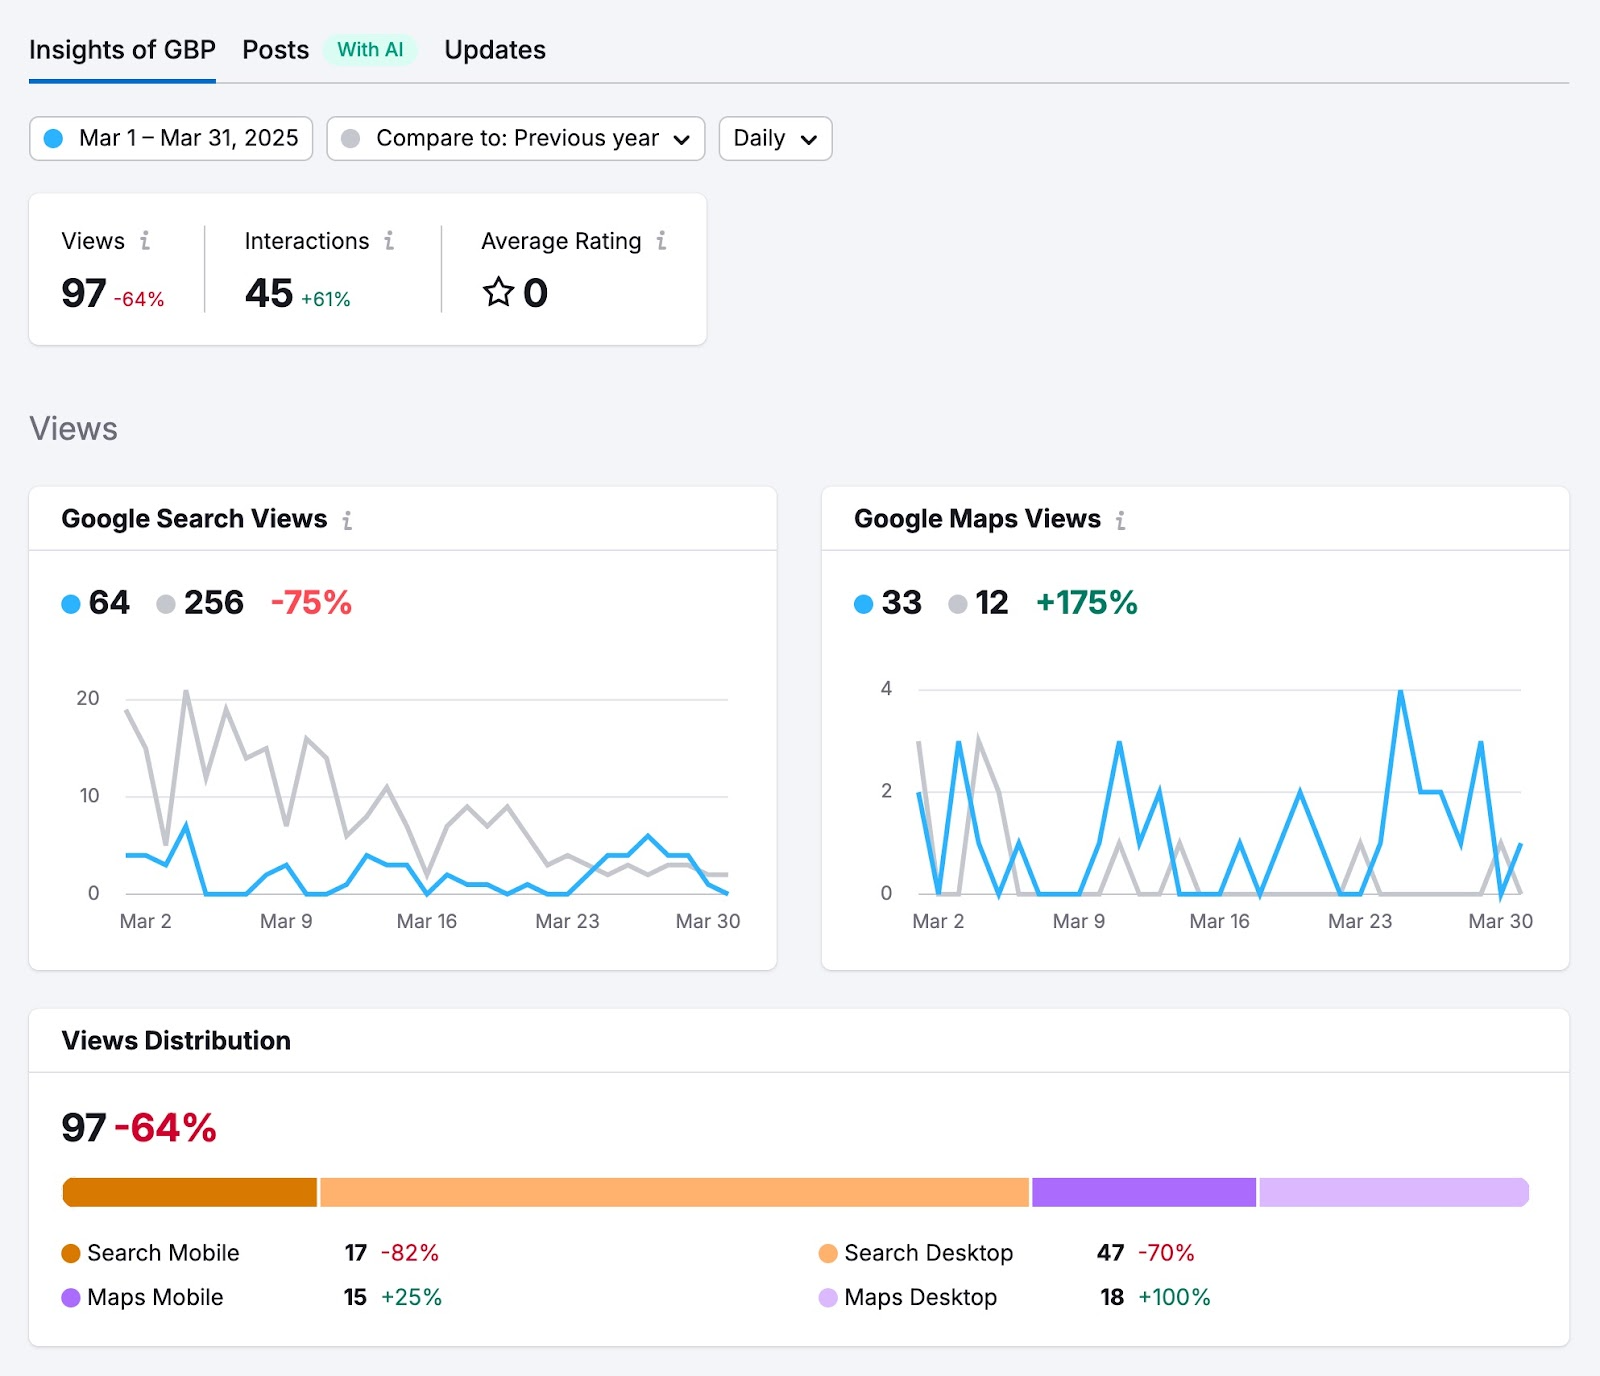The image size is (1600, 1376).
Task: Click the star icon under Average Rating
Action: click(x=497, y=293)
